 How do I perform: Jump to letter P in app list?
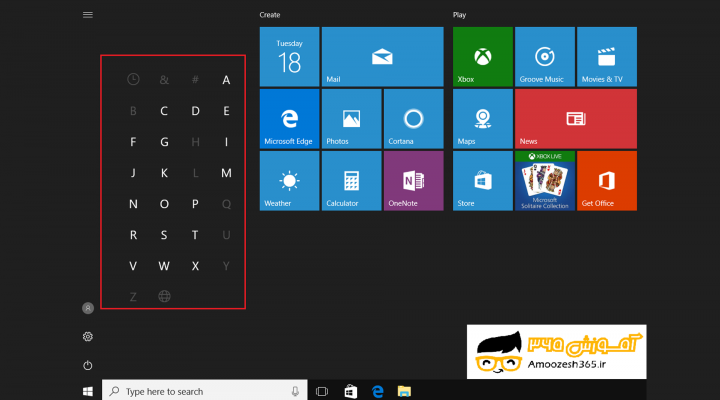(x=195, y=204)
